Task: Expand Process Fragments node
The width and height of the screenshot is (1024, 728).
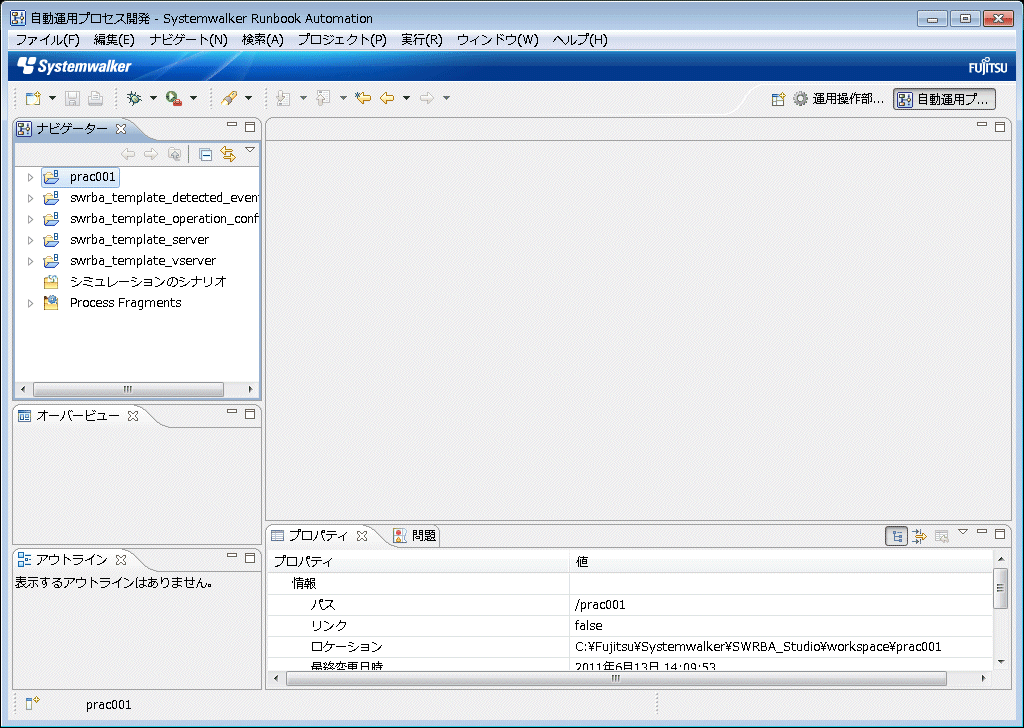Action: tap(30, 303)
